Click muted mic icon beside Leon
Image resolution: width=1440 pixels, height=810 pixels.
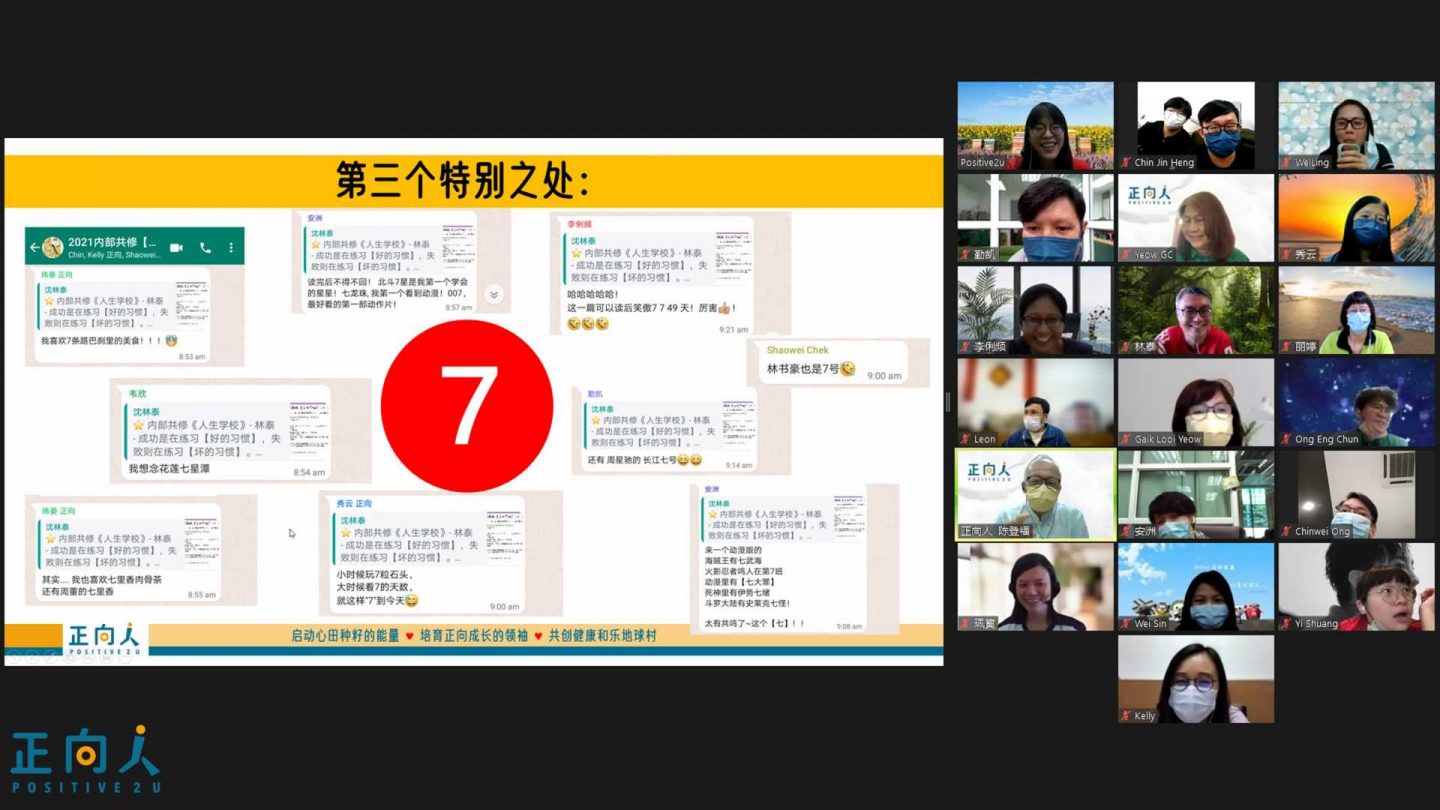click(966, 439)
